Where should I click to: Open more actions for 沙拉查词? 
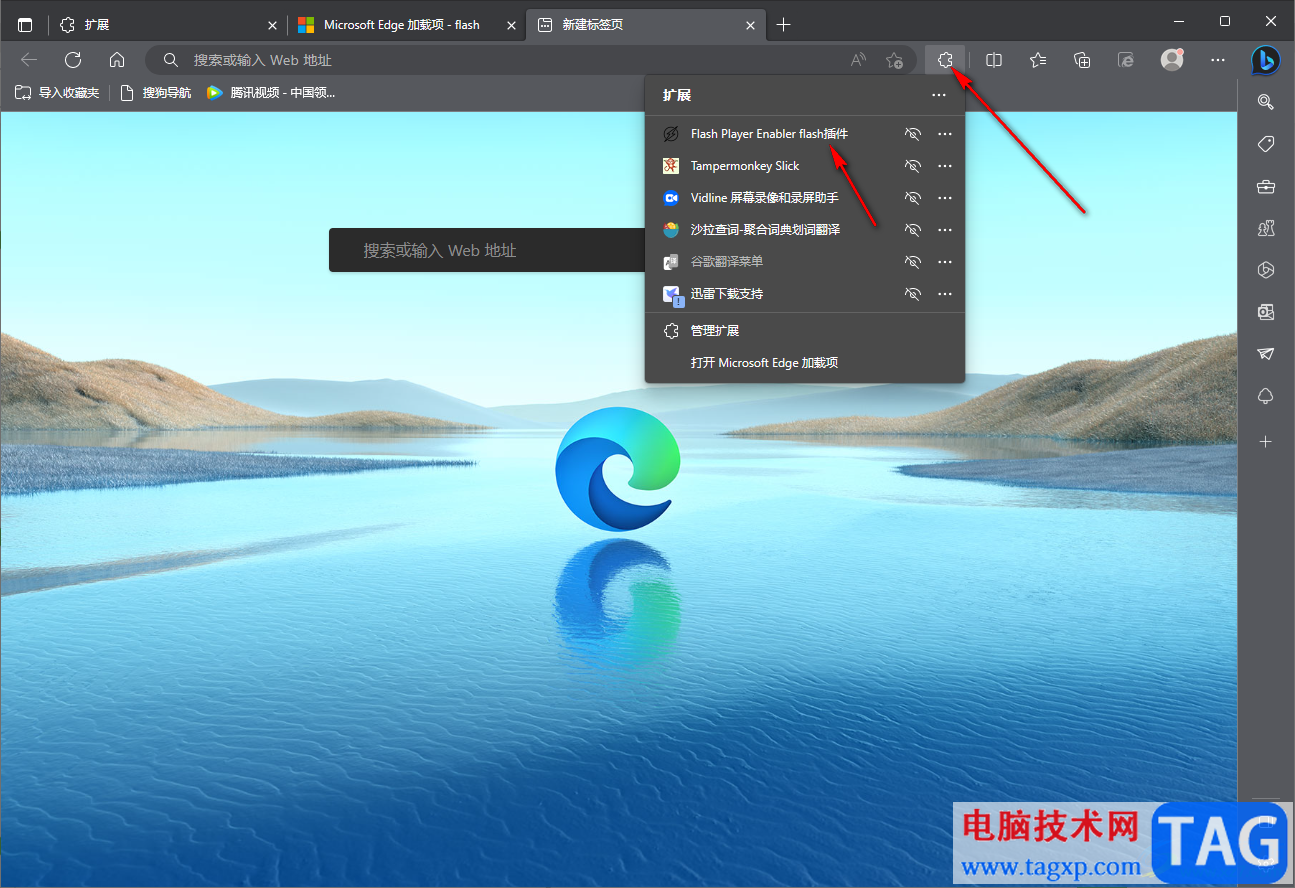click(945, 230)
